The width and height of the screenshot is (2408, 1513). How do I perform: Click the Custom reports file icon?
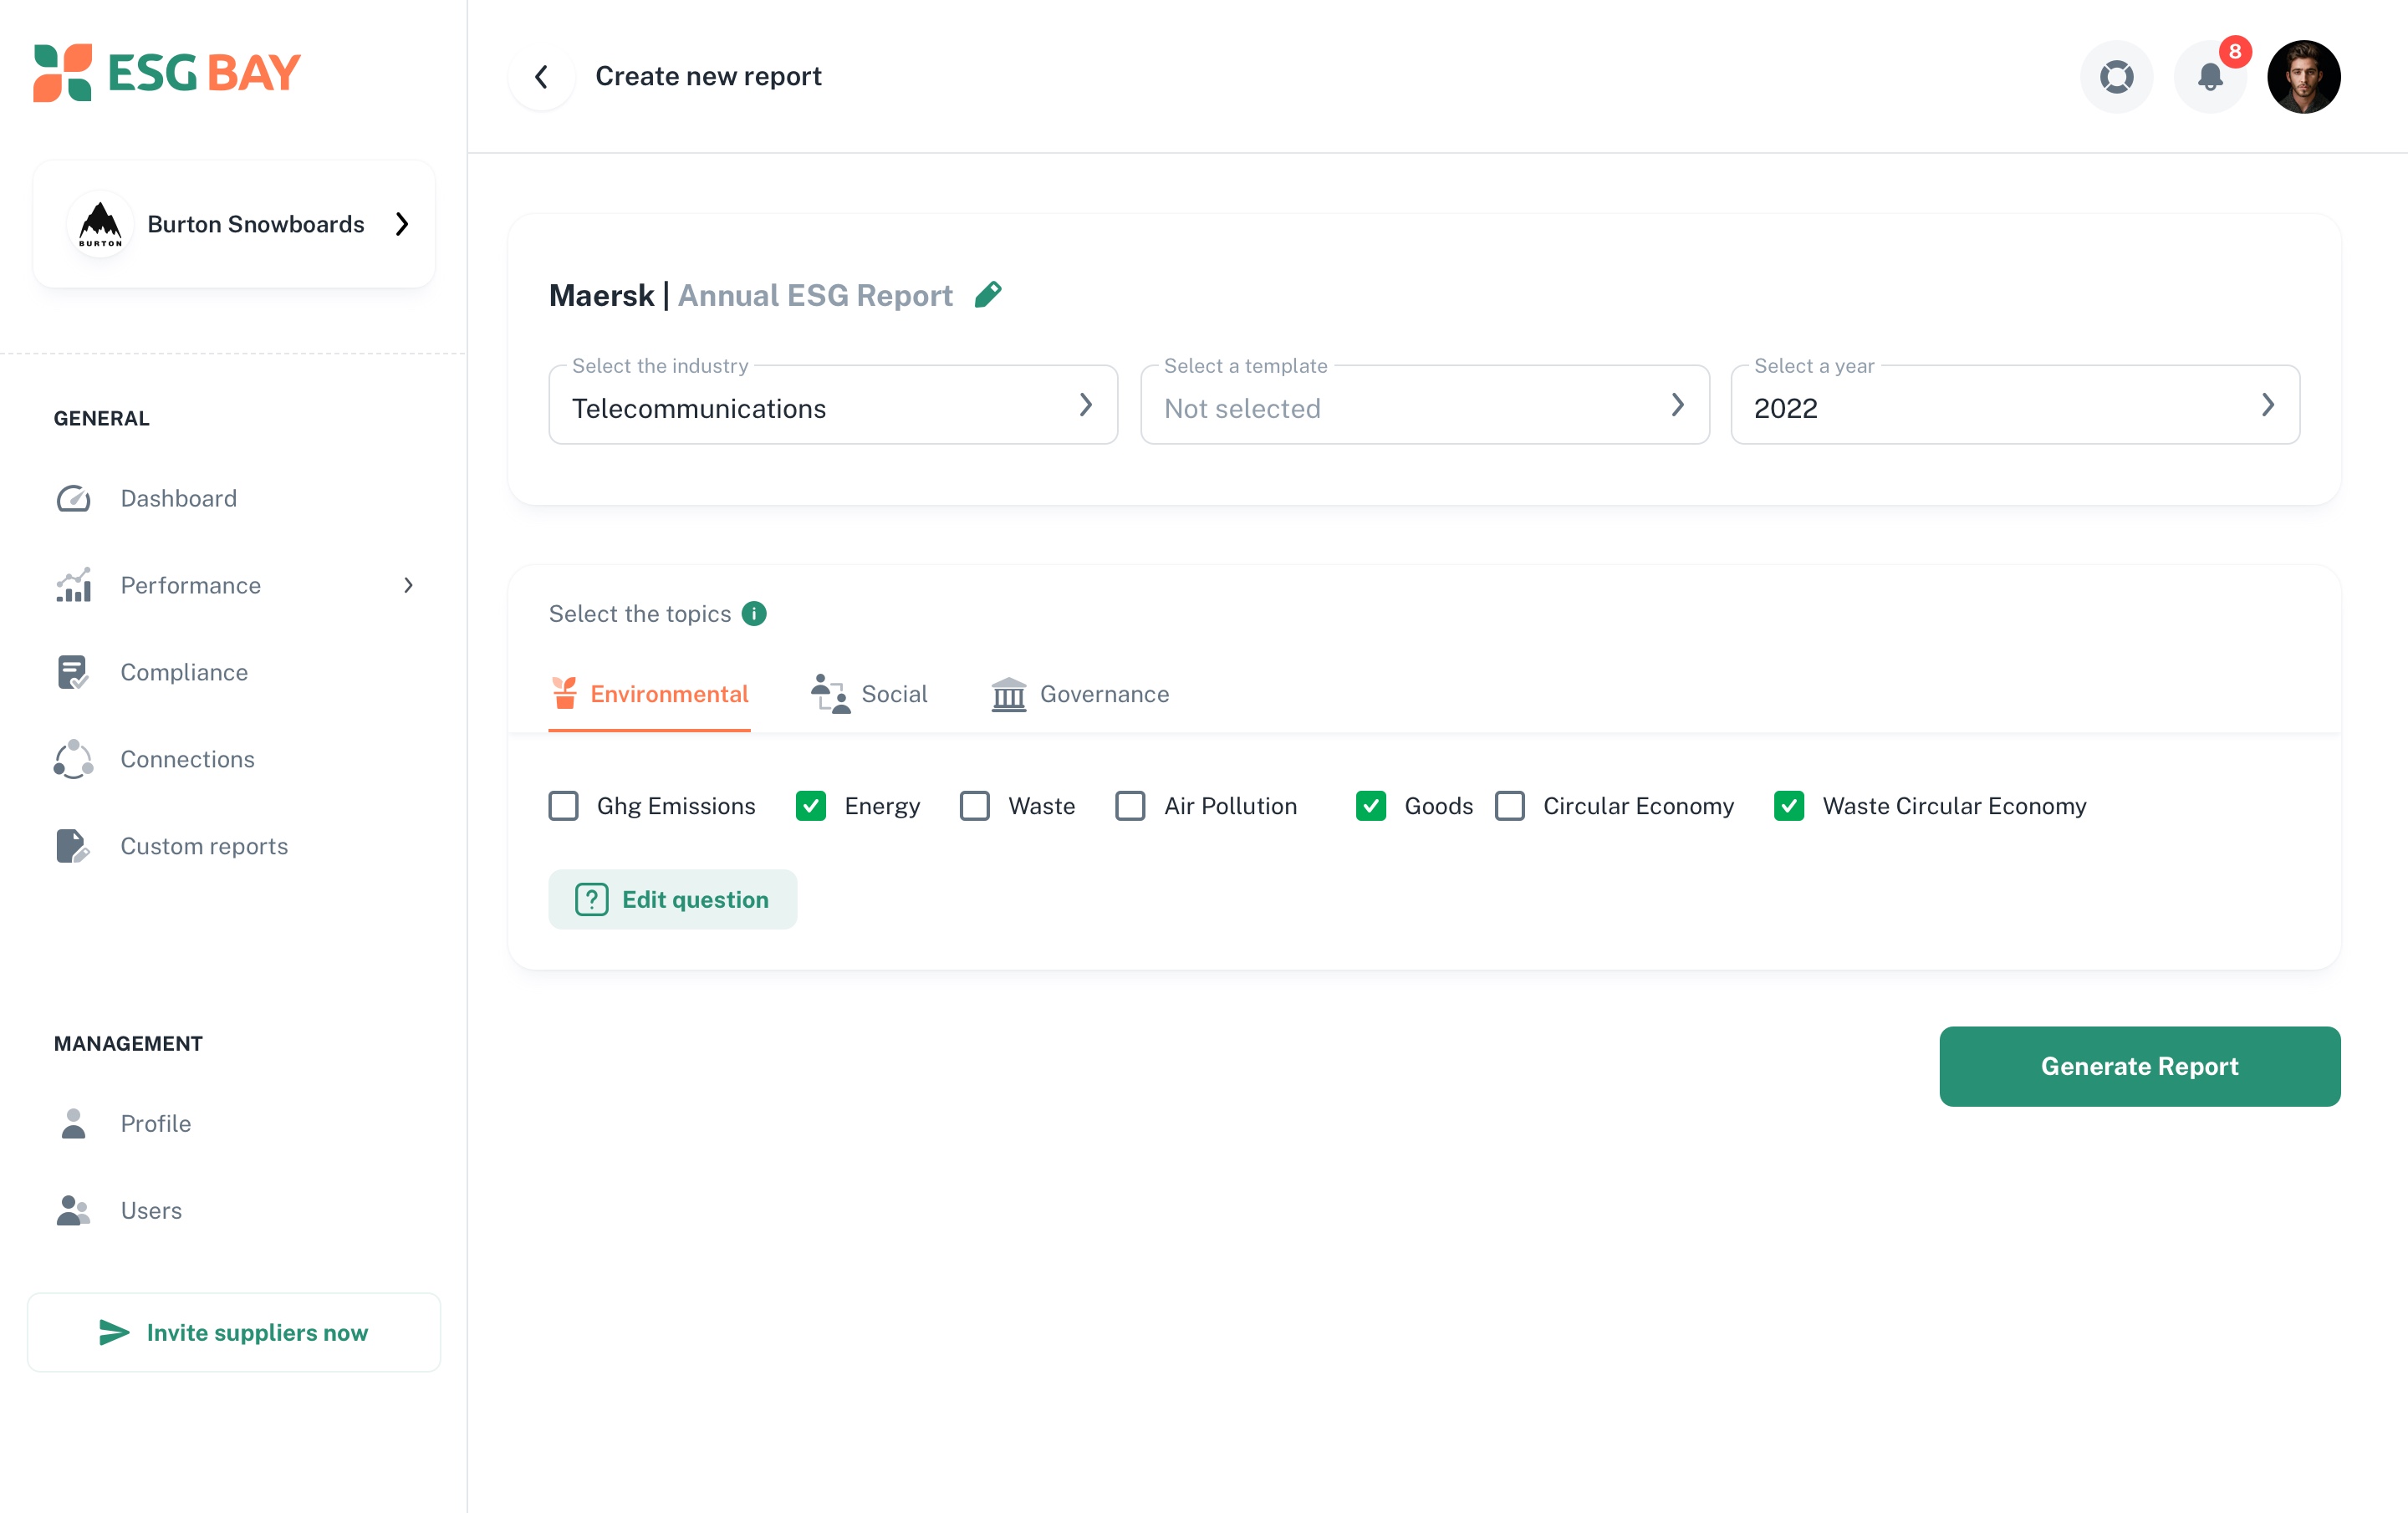(x=73, y=846)
